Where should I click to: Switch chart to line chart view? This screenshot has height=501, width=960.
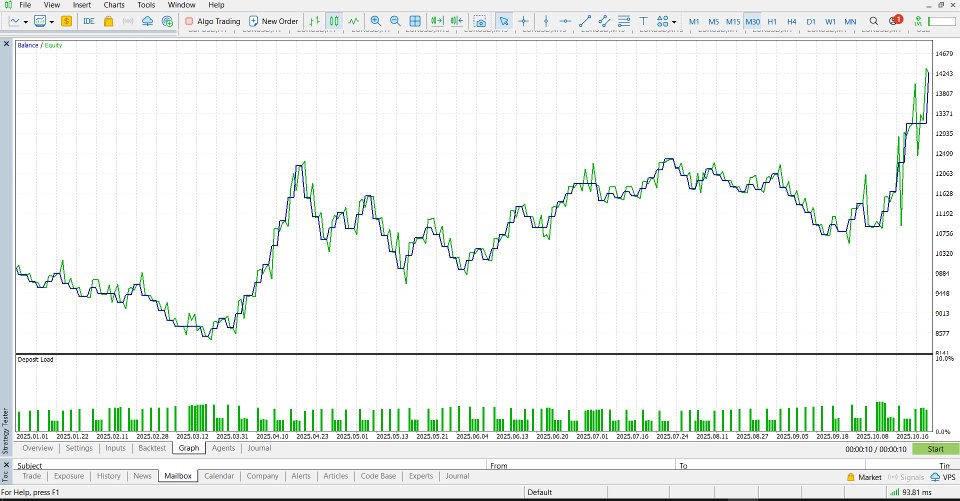coord(354,21)
